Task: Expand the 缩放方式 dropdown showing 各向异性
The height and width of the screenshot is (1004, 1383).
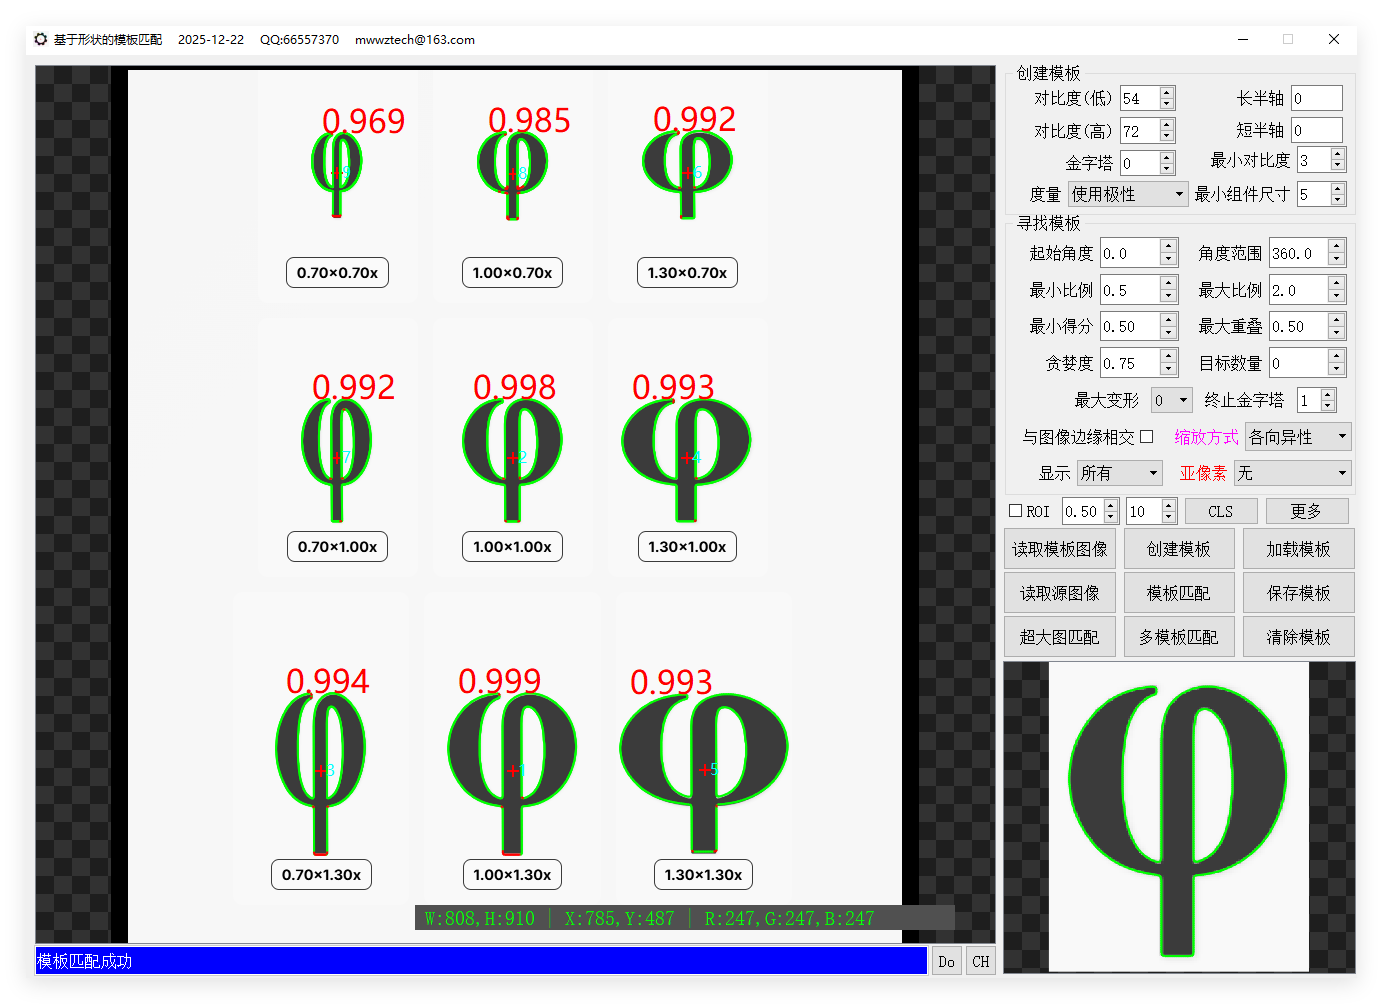Action: [1298, 437]
